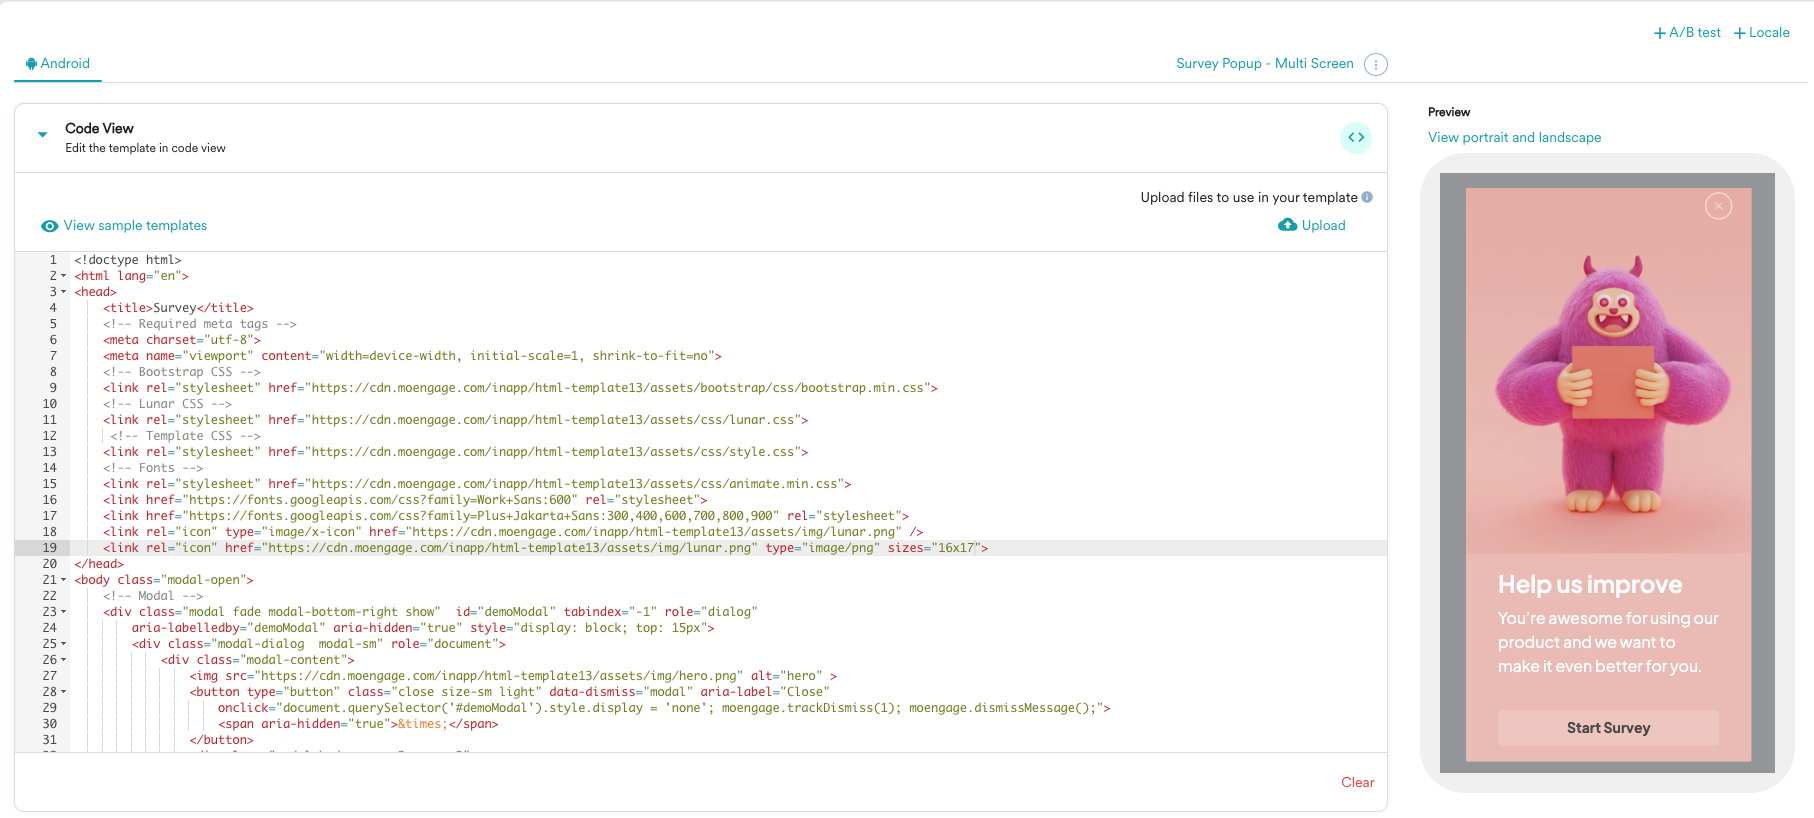Click the Work+Sans font link line

coord(405,500)
